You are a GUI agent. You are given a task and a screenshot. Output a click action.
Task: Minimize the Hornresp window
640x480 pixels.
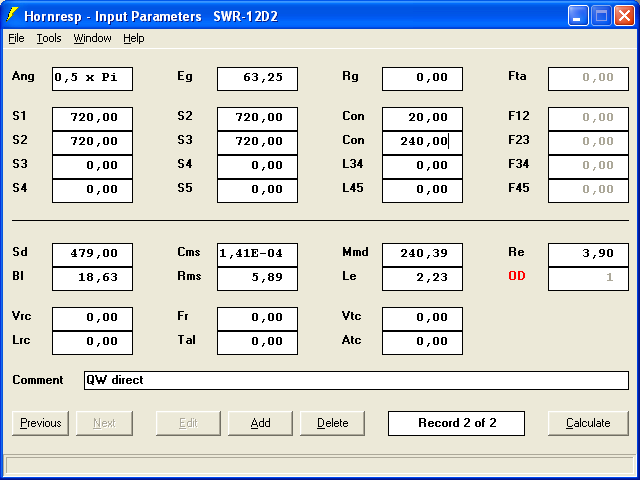577,16
